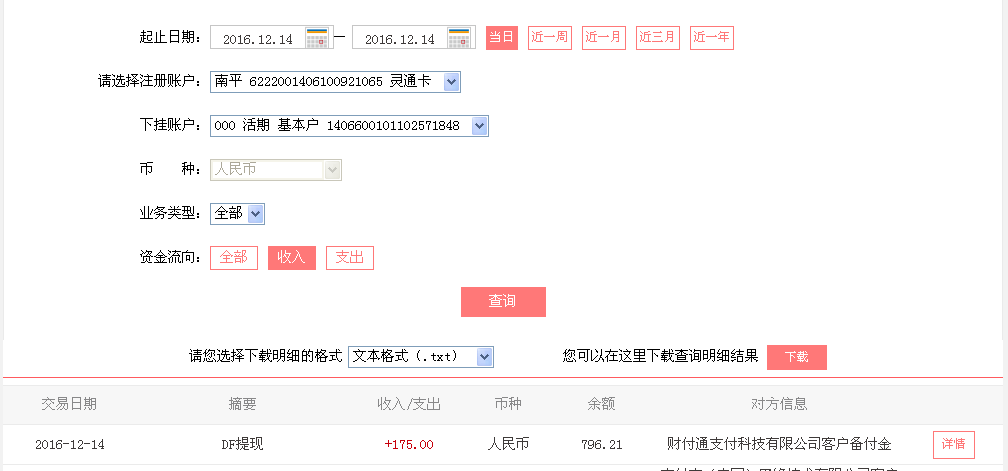Open the end date calendar picker icon
The width and height of the screenshot is (1008, 471).
click(x=459, y=38)
